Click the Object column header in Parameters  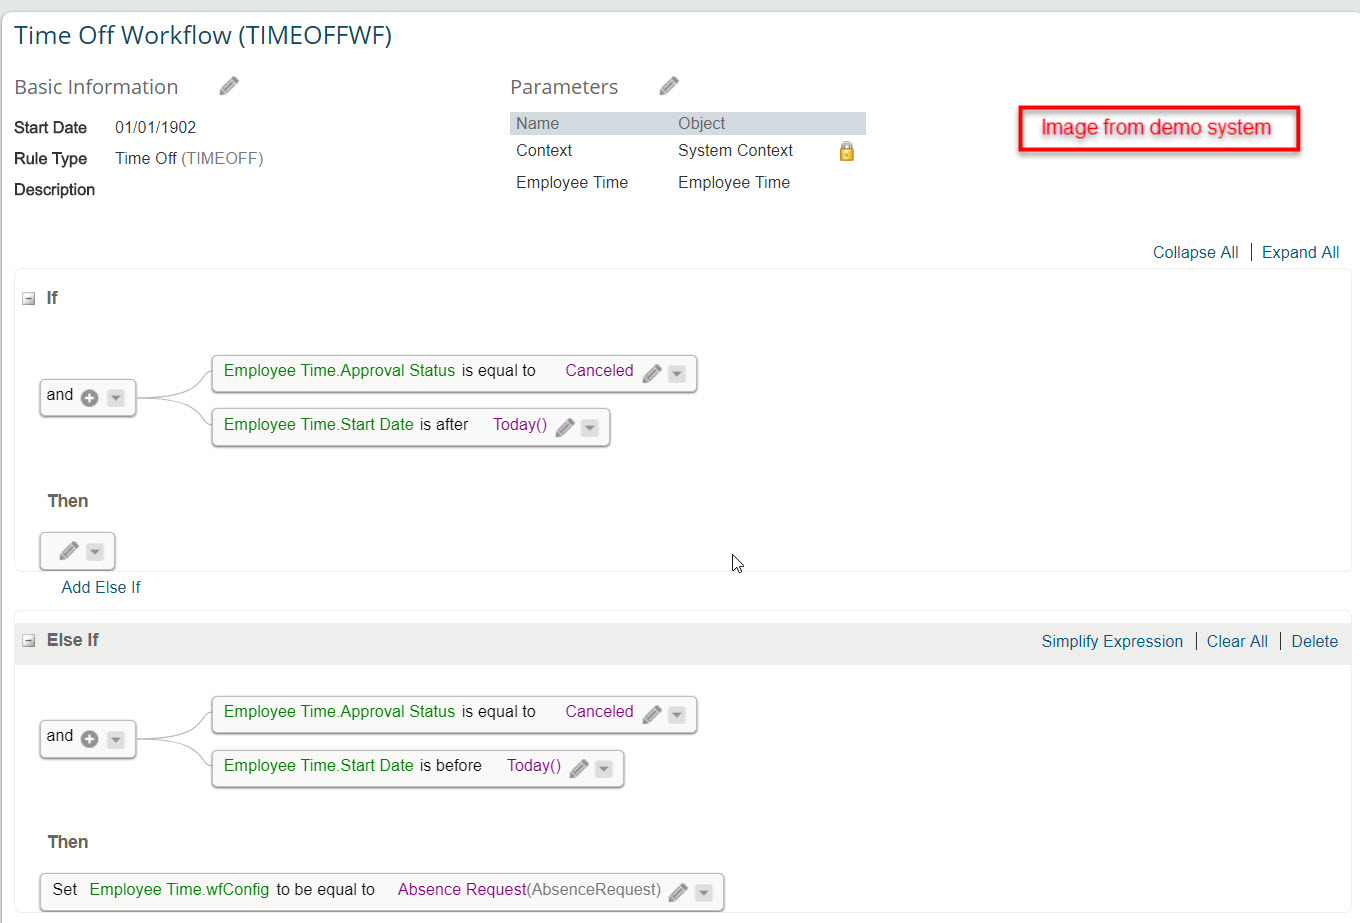(701, 123)
